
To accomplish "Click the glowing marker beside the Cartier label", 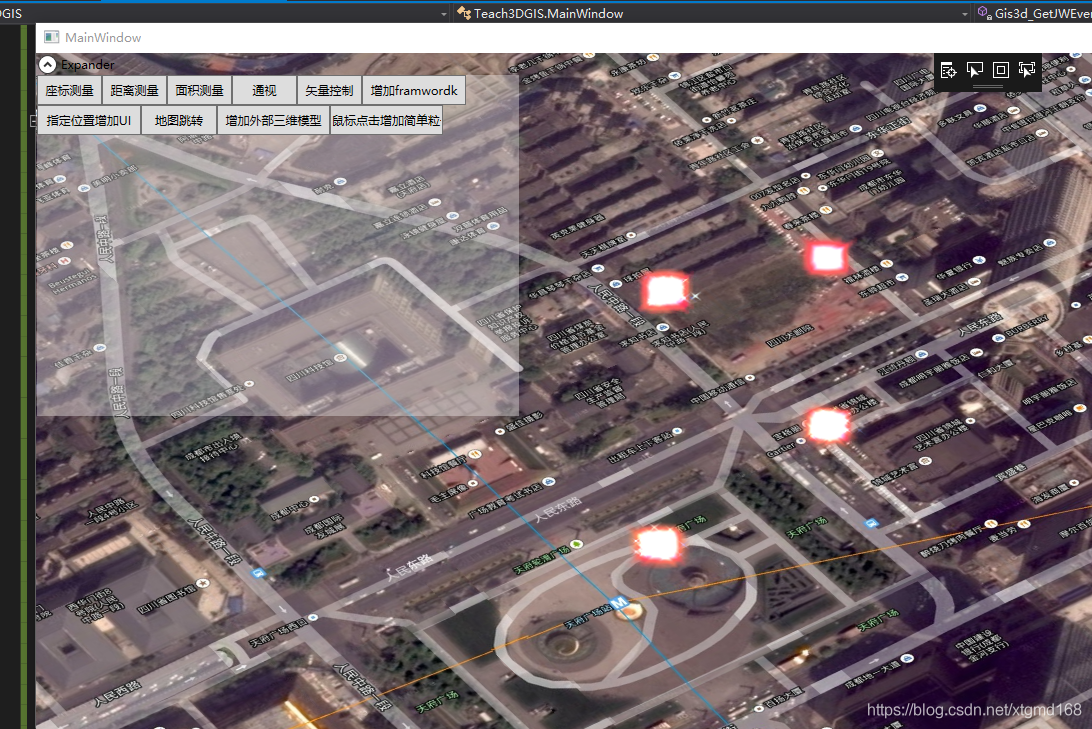I will click(x=827, y=425).
